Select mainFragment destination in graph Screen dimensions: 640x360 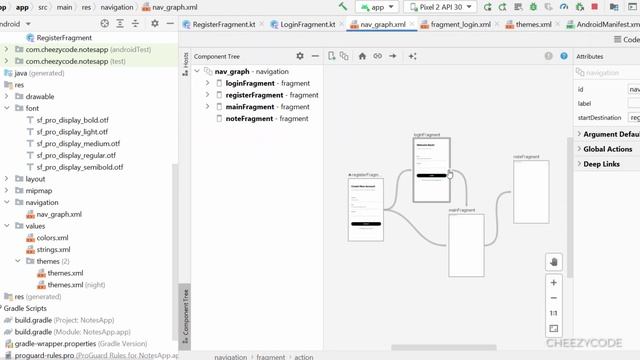point(466,245)
